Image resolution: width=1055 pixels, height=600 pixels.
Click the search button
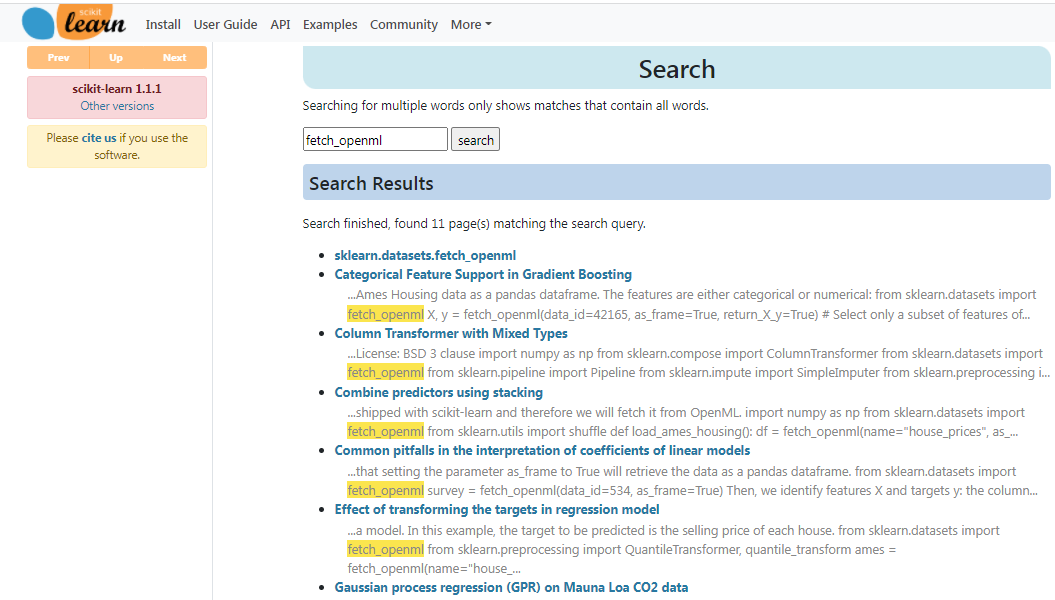point(475,140)
